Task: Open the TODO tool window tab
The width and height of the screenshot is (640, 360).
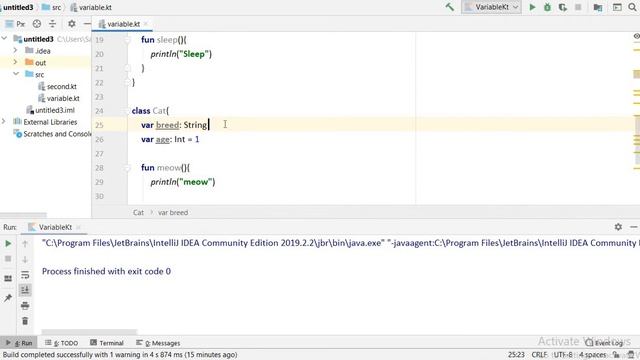Action: [62, 343]
